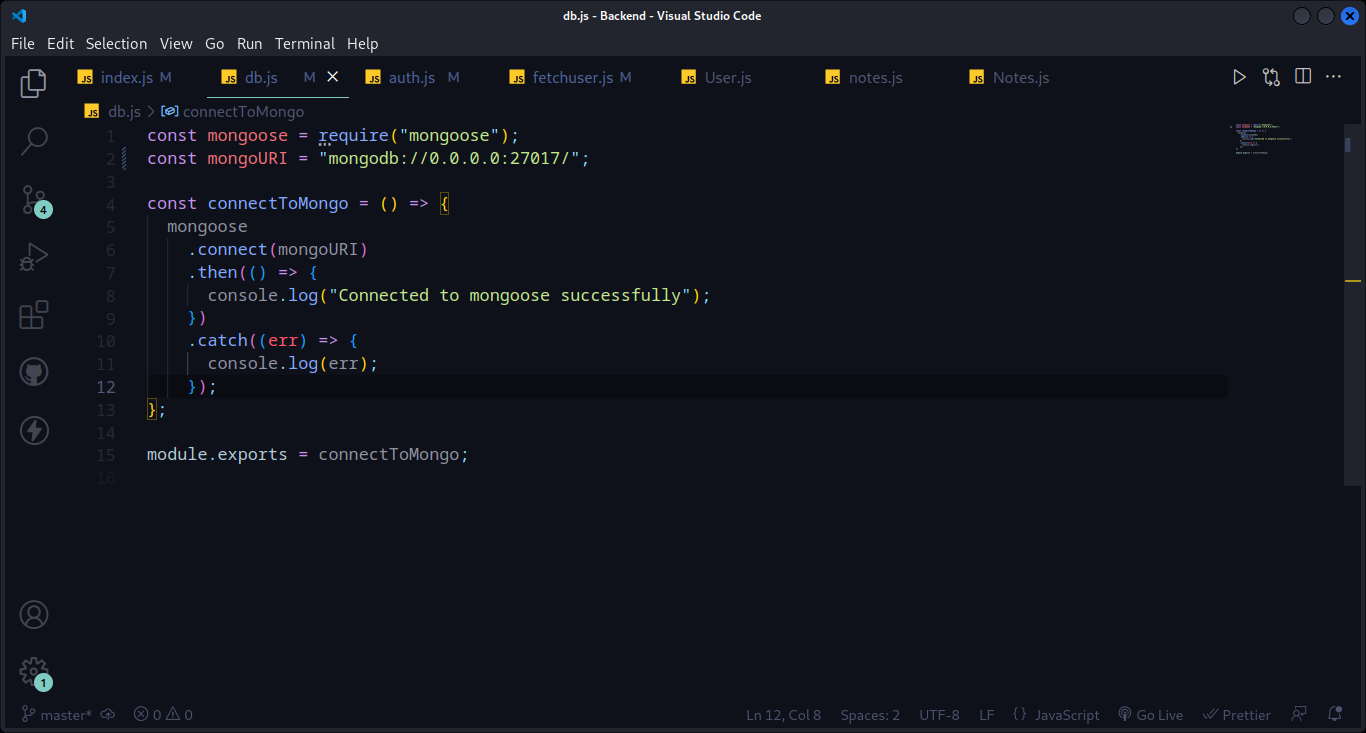Open the GitHub icon in activity bar
The image size is (1366, 733).
coord(34,373)
